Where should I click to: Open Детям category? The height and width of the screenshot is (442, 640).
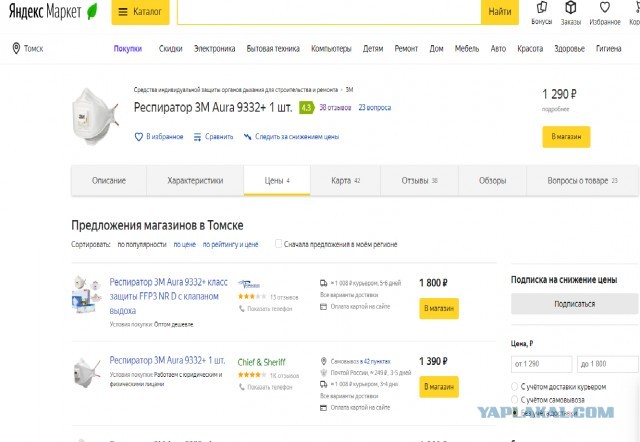pos(373,49)
